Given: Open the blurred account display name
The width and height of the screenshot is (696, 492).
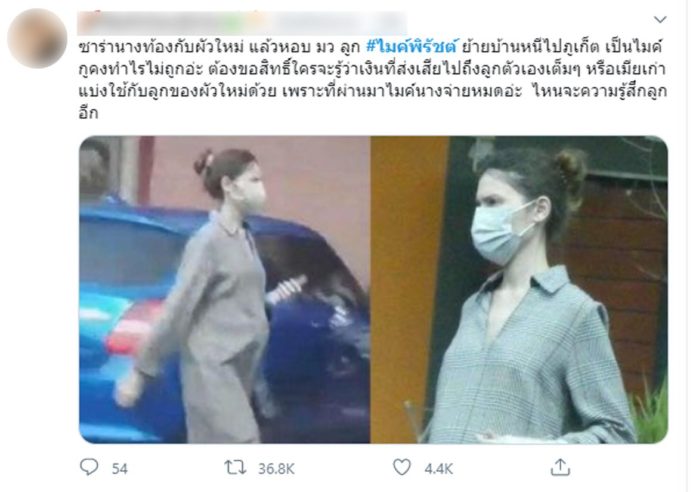Looking at the screenshot, I should click(242, 23).
